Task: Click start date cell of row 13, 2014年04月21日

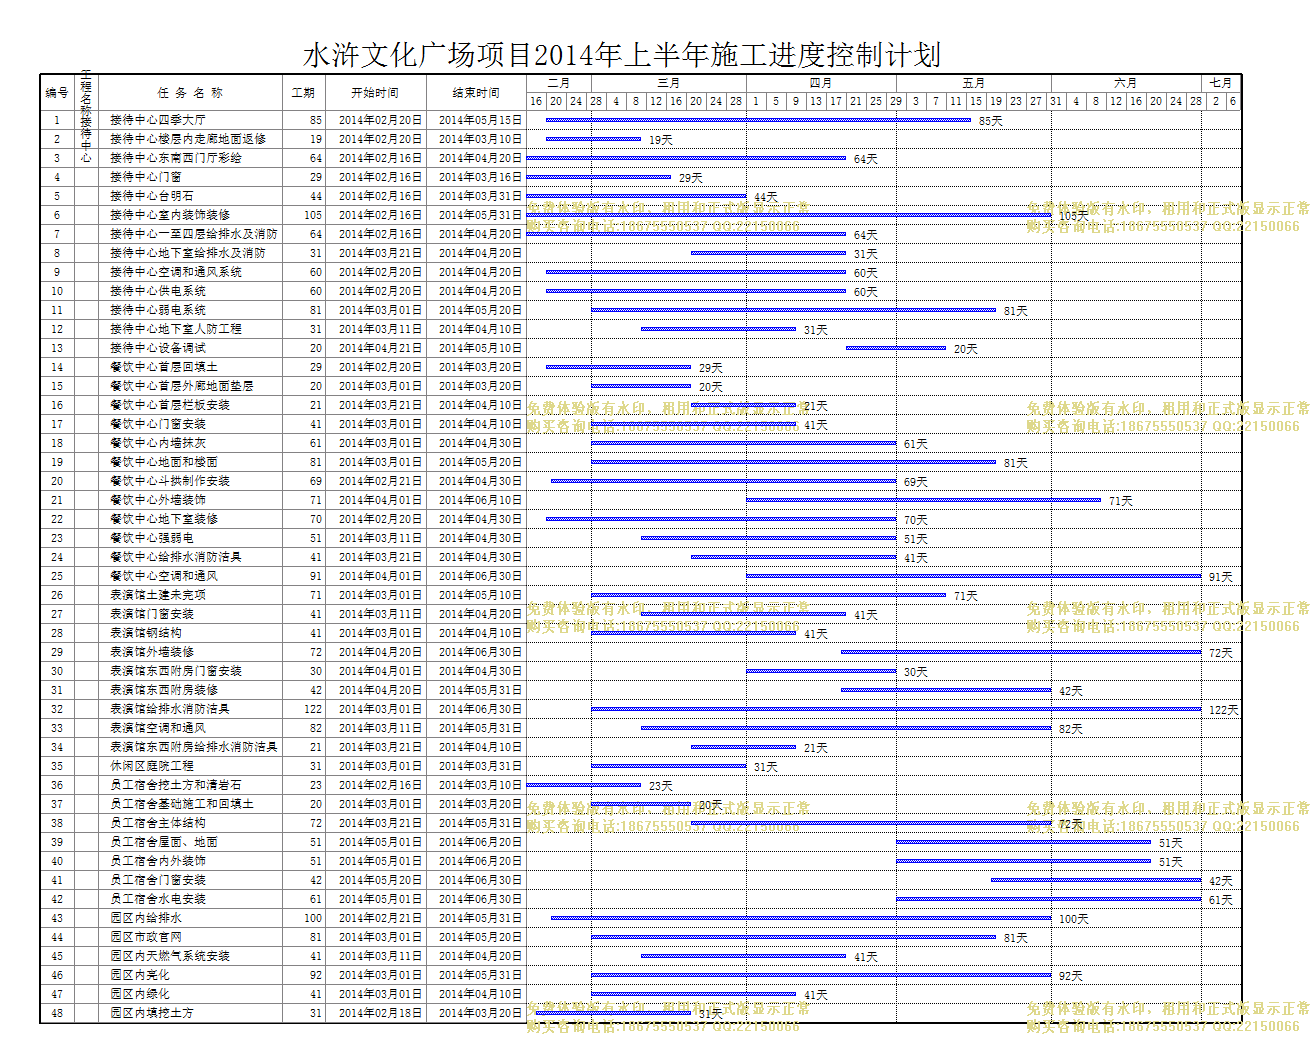Action: pyautogui.click(x=376, y=348)
